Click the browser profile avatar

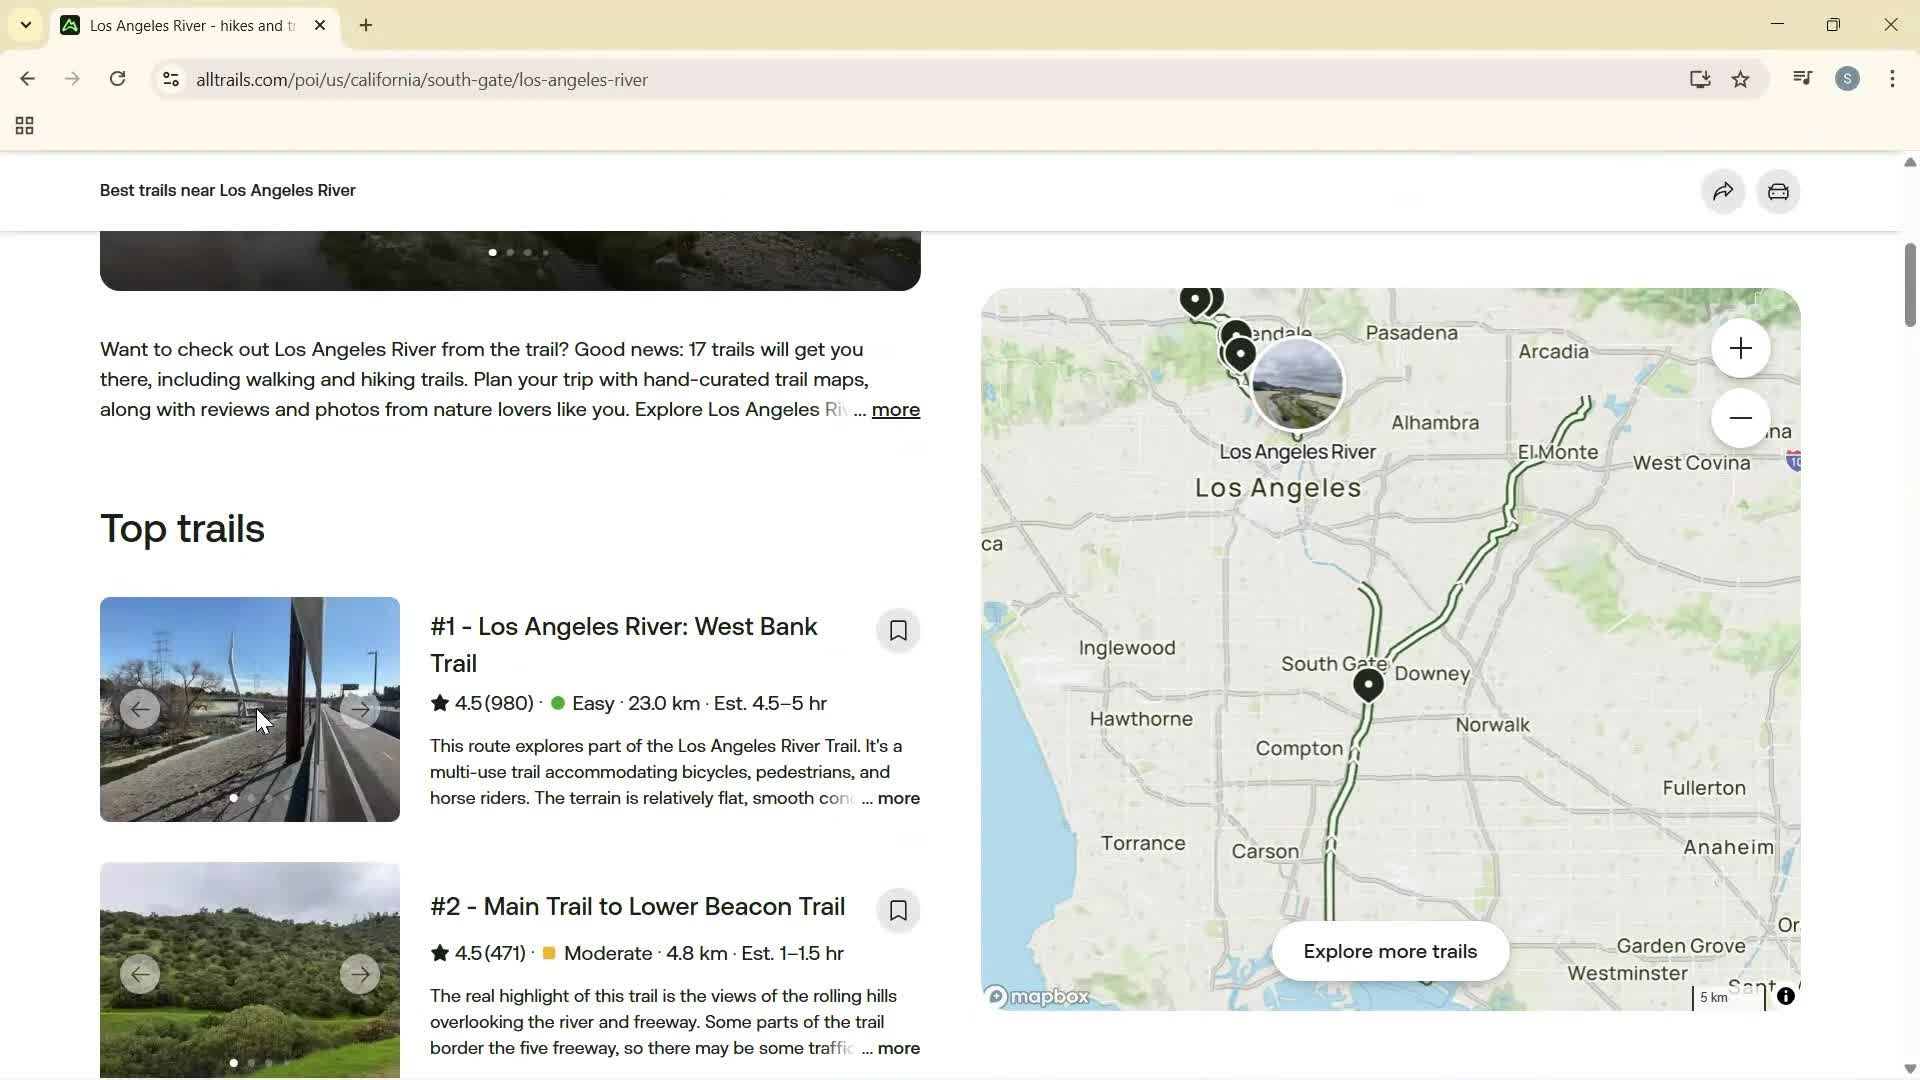[x=1848, y=78]
